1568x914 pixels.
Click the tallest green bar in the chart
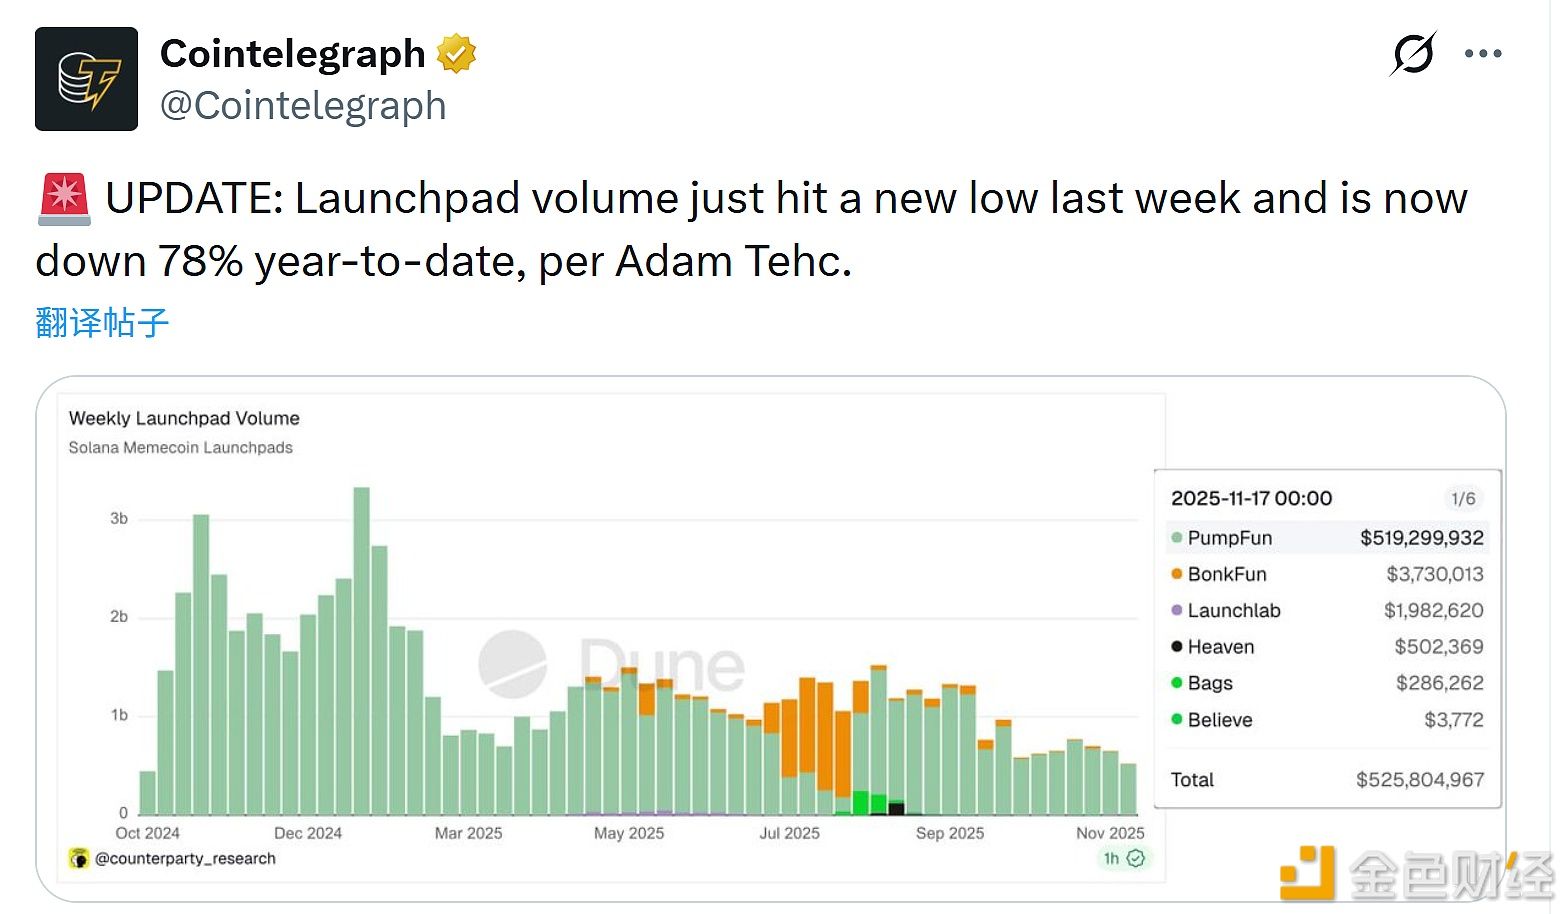(362, 650)
